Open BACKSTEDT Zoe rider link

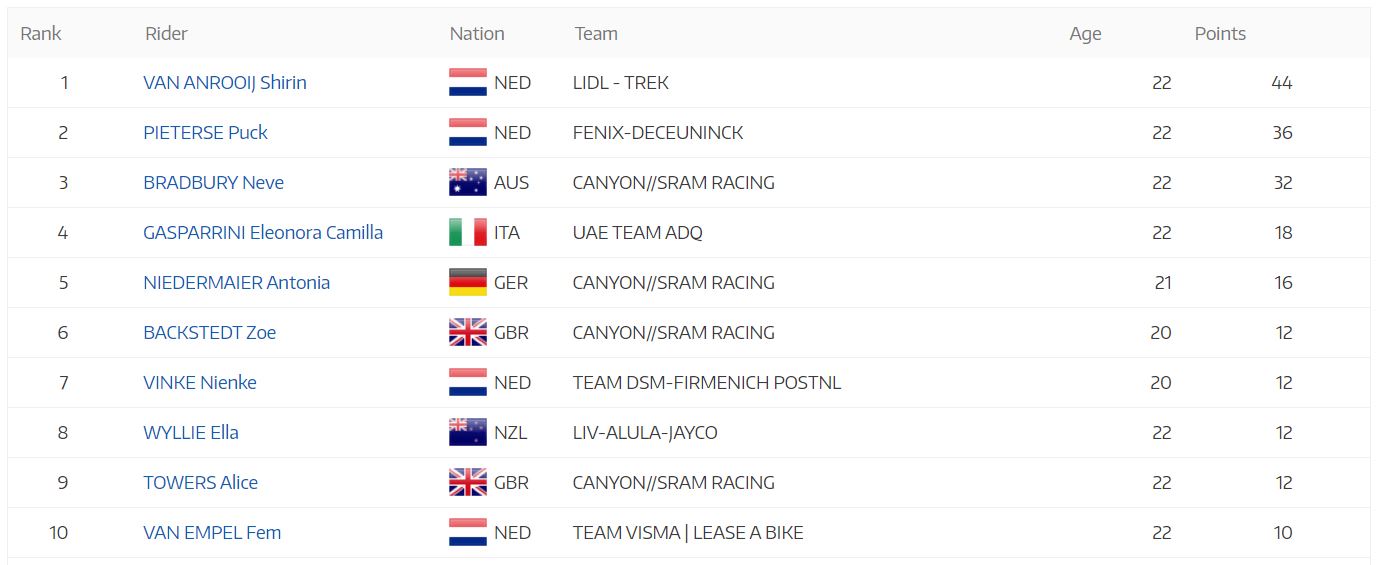click(210, 332)
